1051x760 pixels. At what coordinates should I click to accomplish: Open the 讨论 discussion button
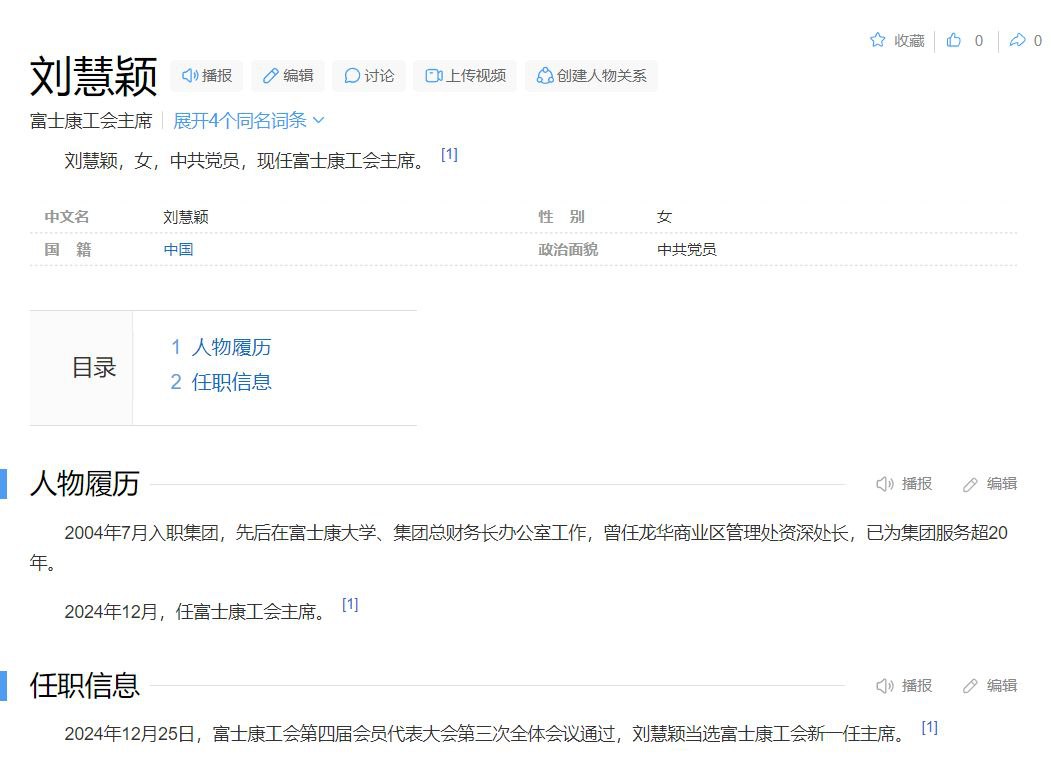[x=369, y=76]
